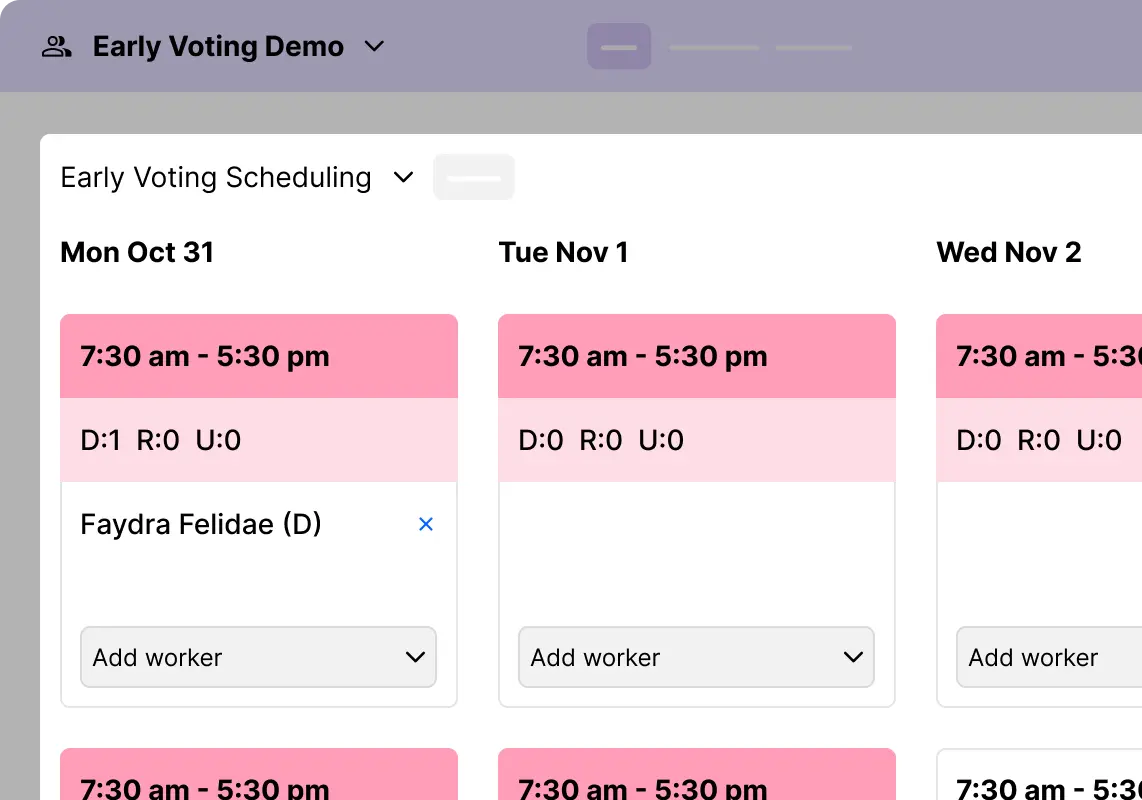
Task: Select Faydra Felidae (D) worker entry
Action: tap(200, 523)
